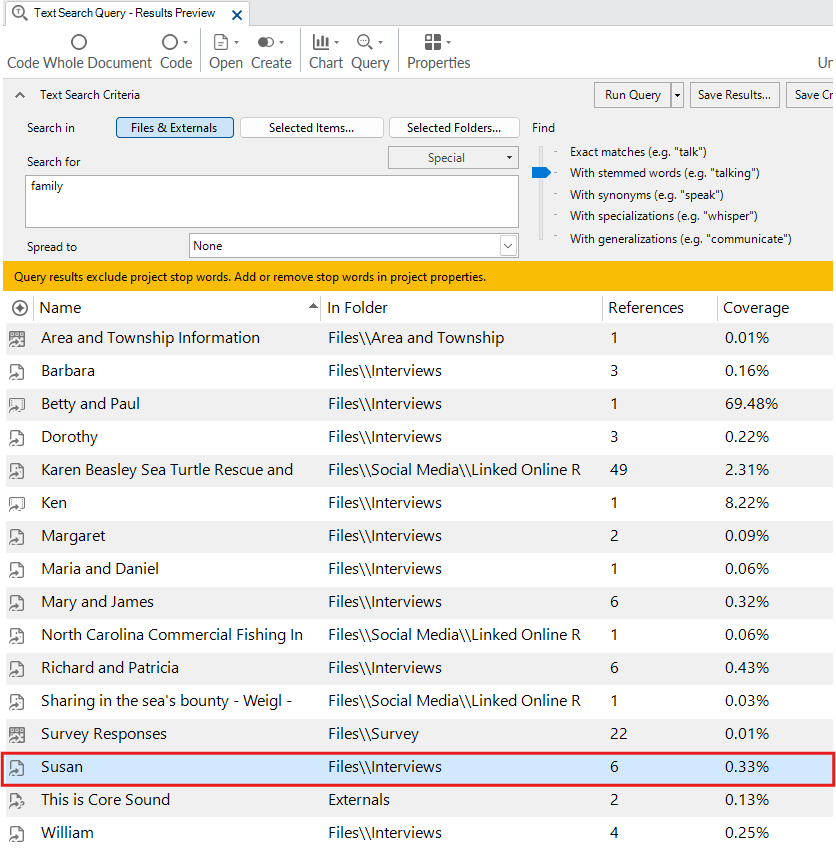Toggle the Files & Externals search scope
The width and height of the screenshot is (836, 852).
174,128
